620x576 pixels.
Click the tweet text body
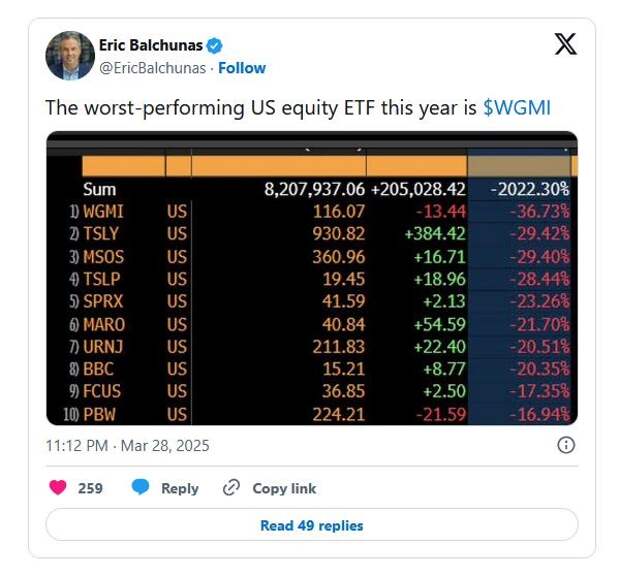pos(260,108)
